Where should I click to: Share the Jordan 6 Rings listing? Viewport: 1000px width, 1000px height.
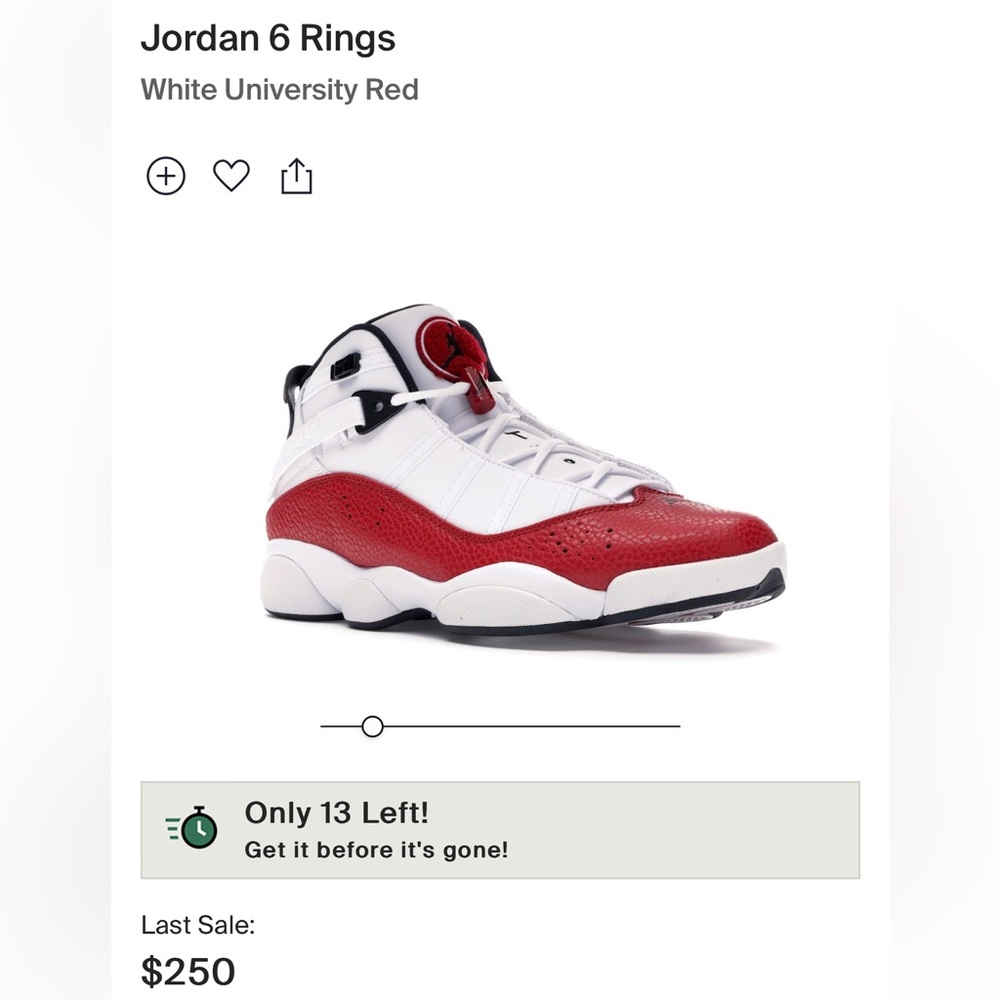point(297,174)
